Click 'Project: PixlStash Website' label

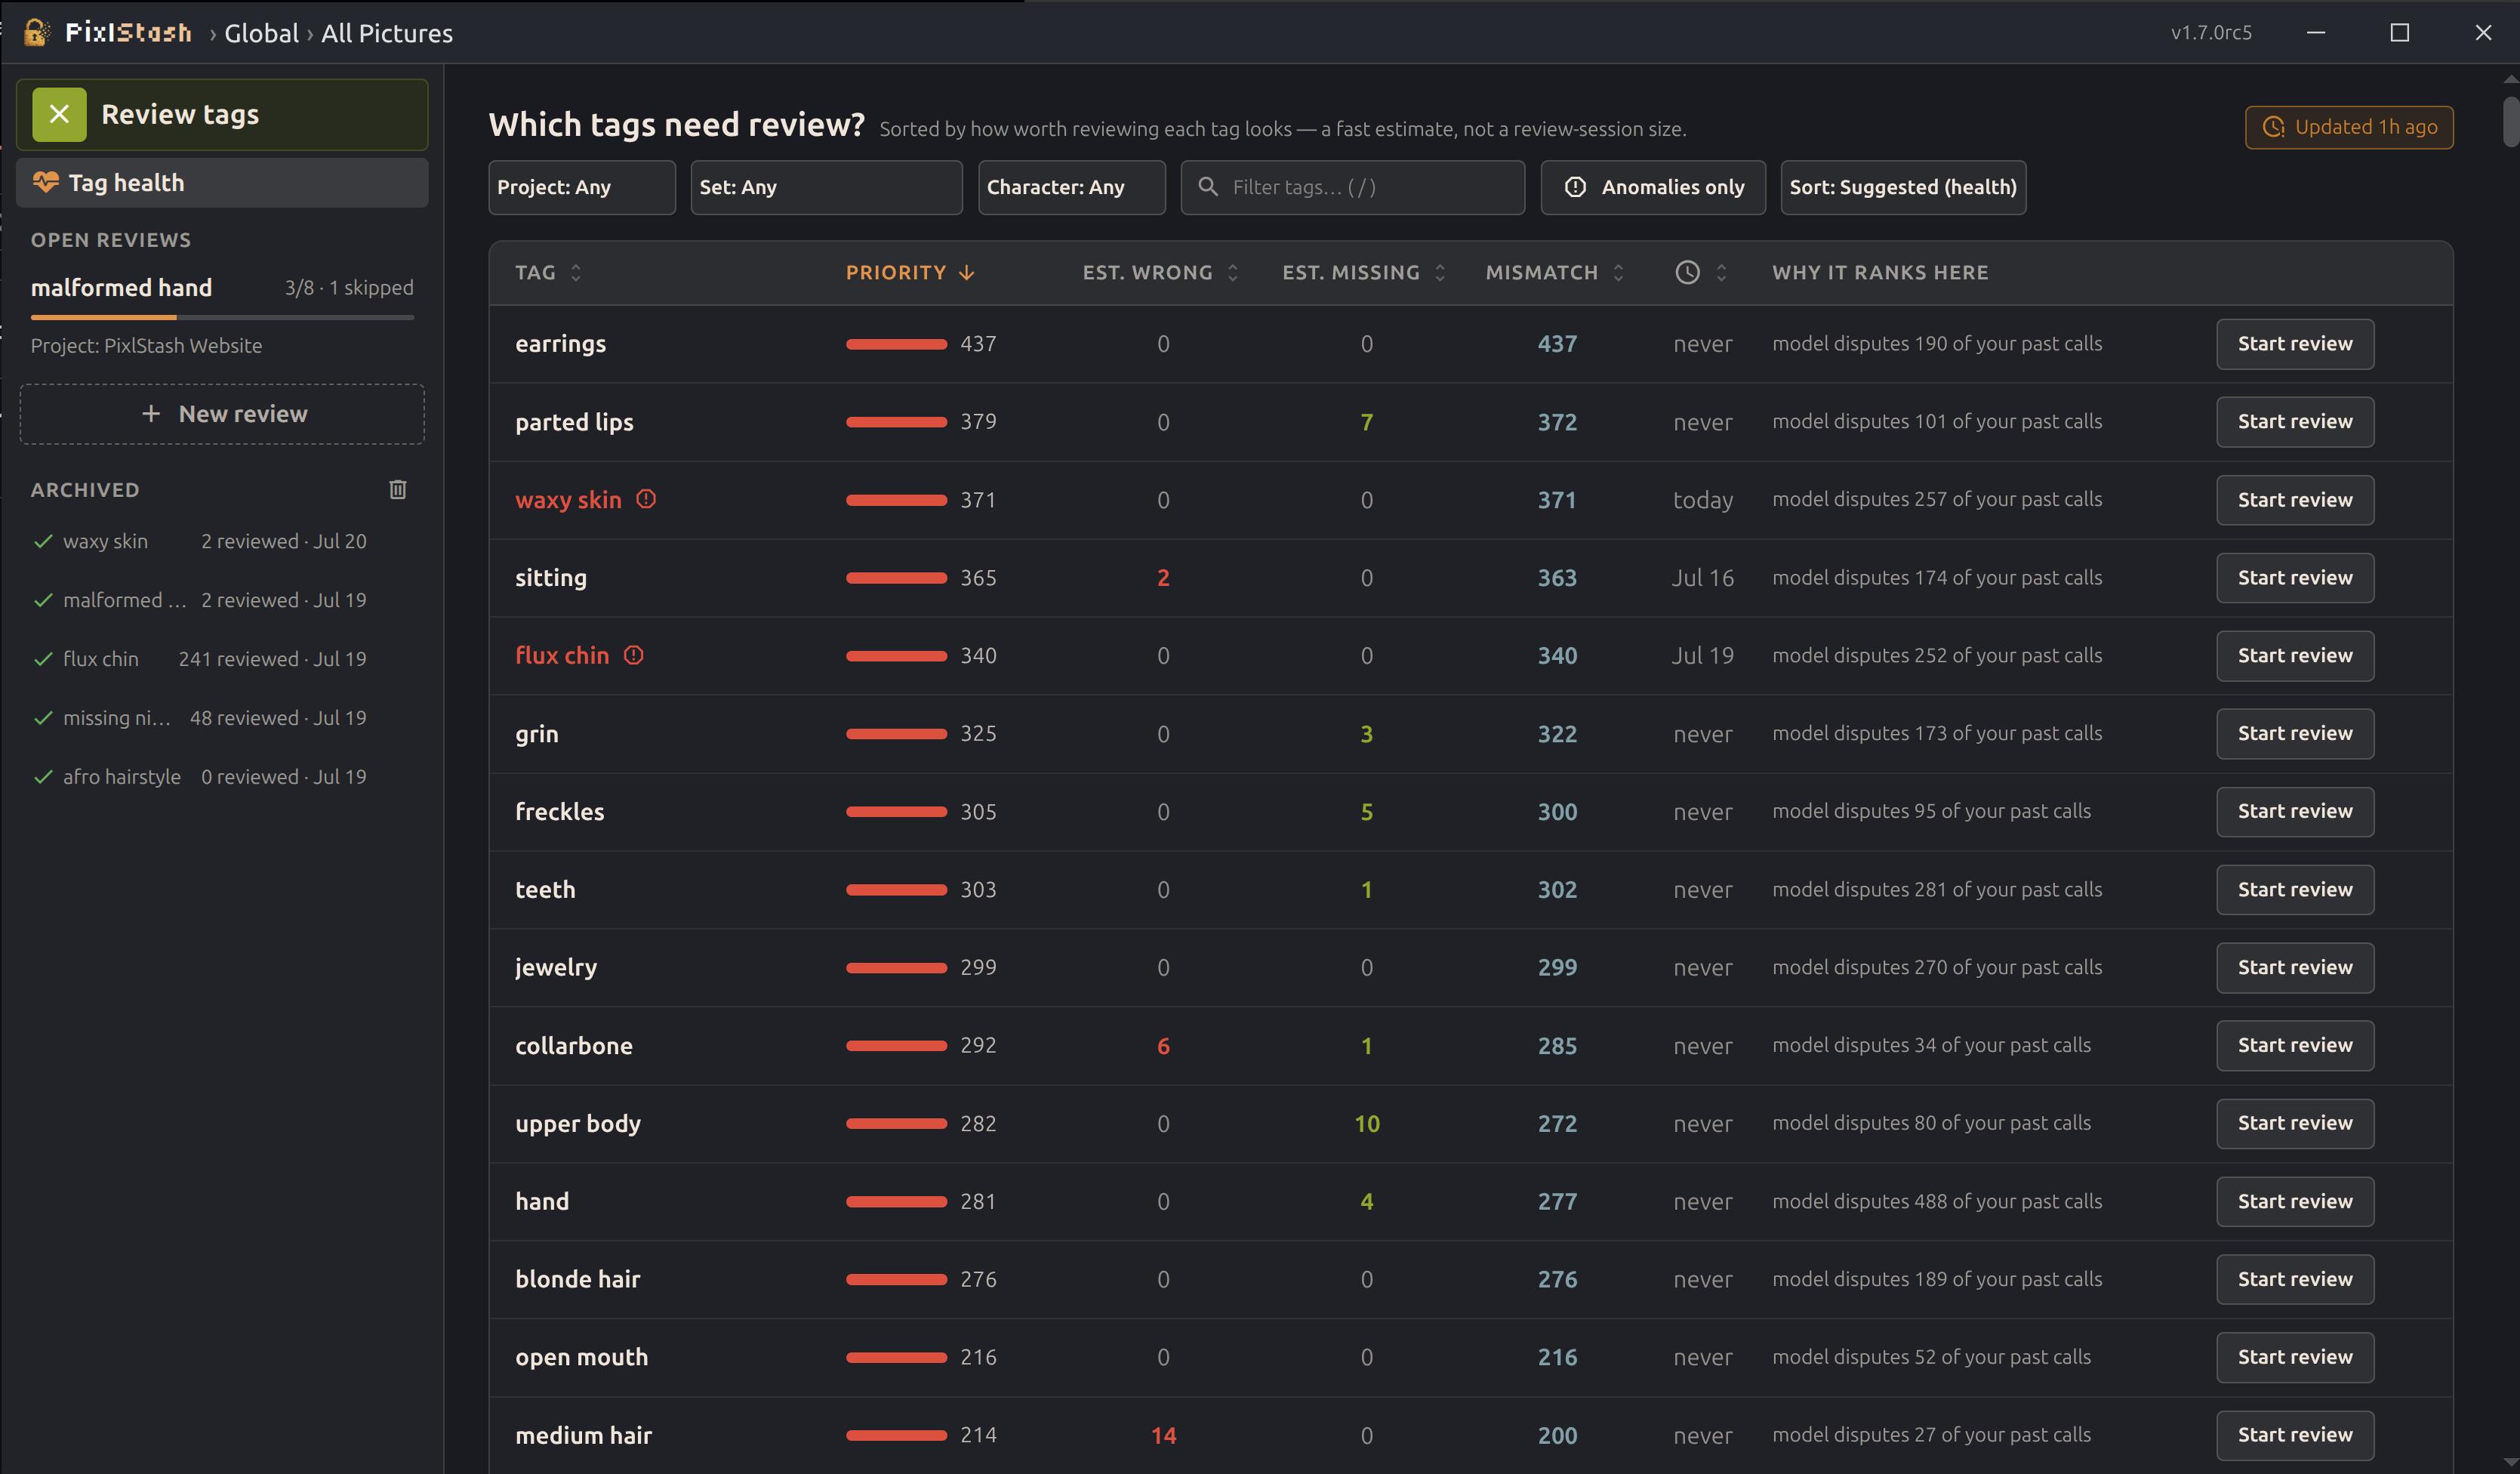click(x=146, y=346)
